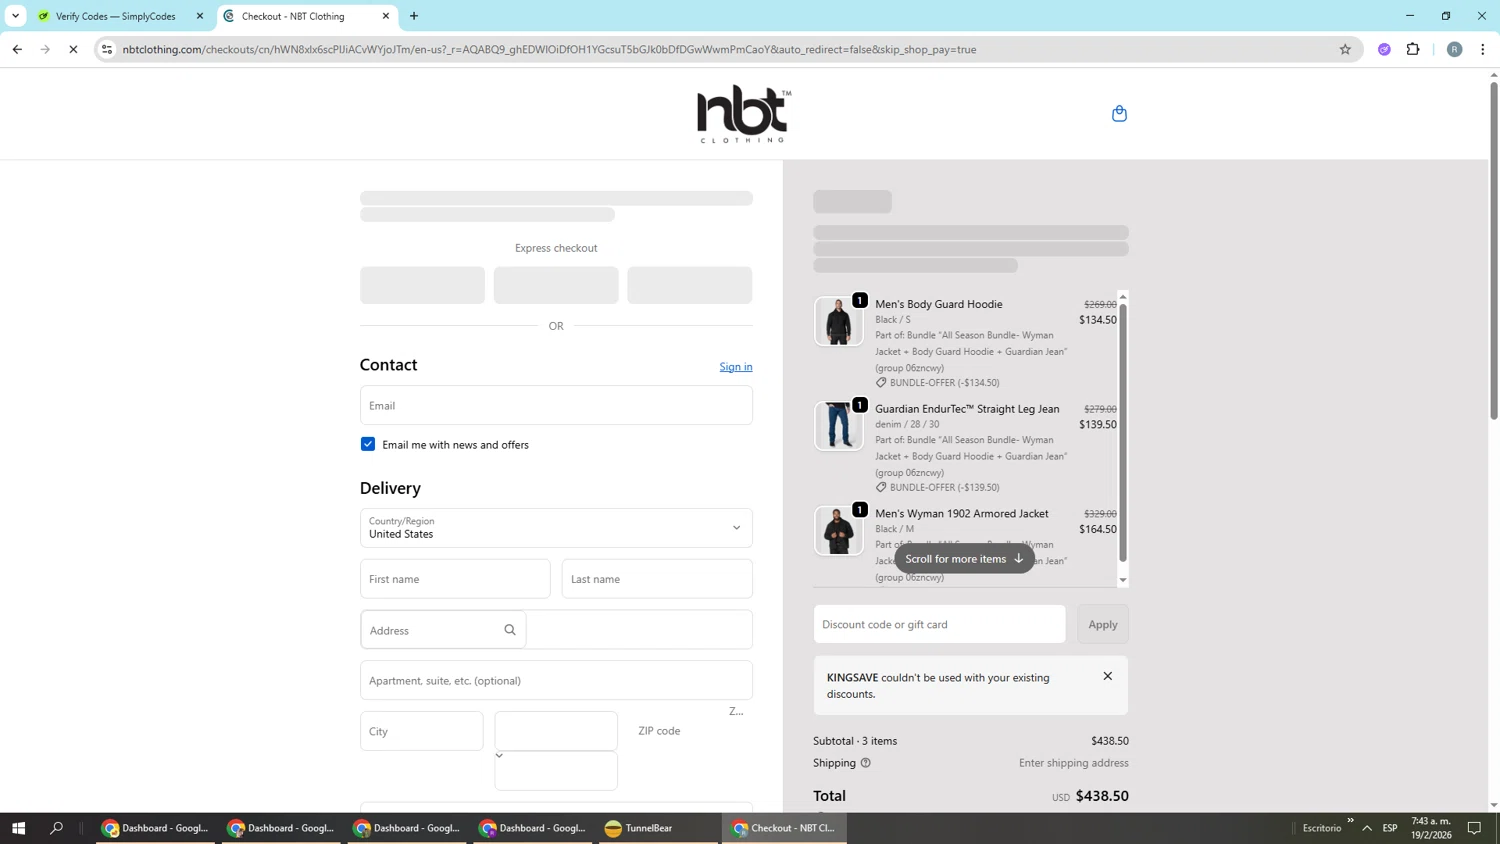Open the Chrome profile avatar
The width and height of the screenshot is (1500, 844).
(x=1454, y=49)
